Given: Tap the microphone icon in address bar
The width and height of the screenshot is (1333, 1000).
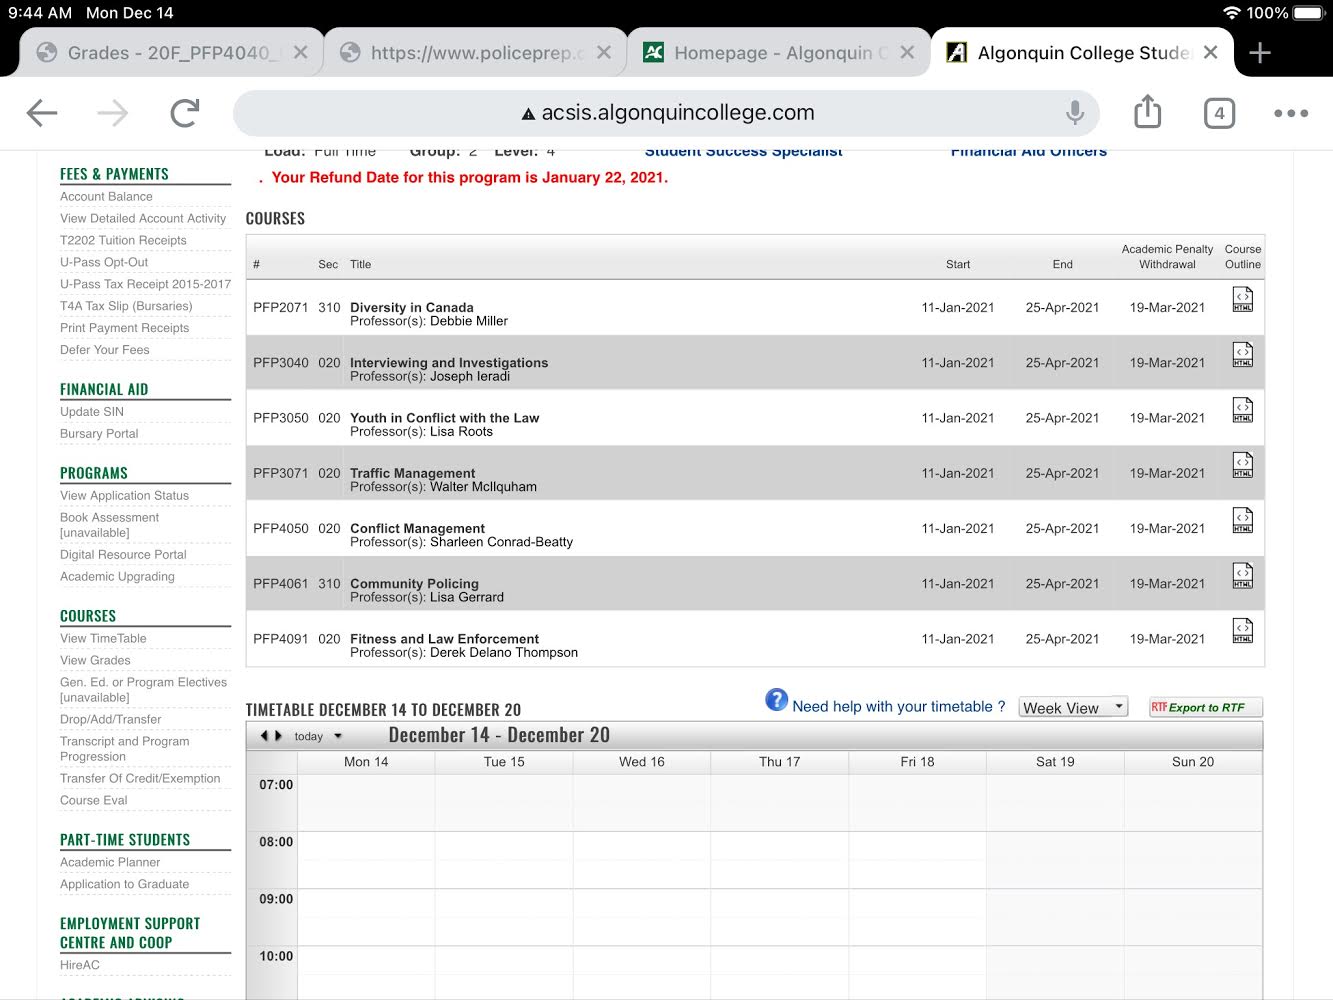Looking at the screenshot, I should [1075, 112].
